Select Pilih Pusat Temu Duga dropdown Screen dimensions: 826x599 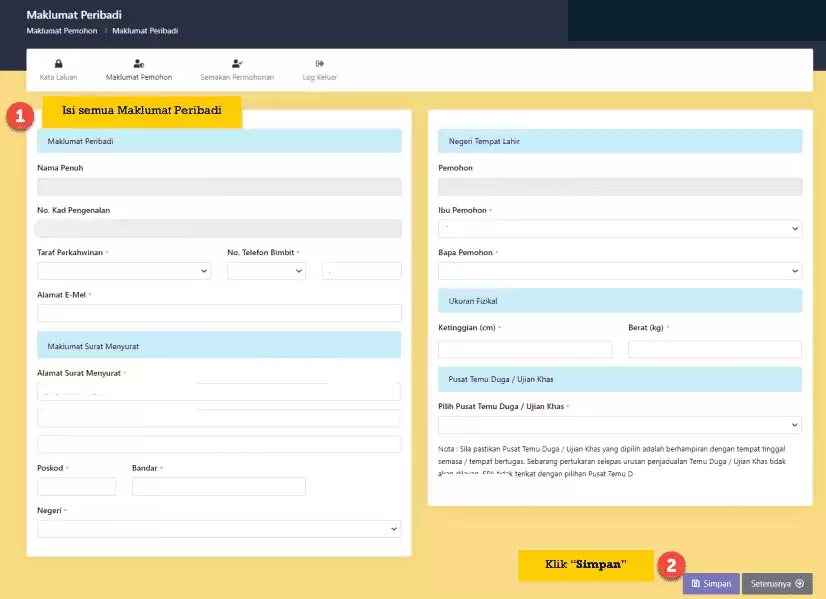[619, 425]
